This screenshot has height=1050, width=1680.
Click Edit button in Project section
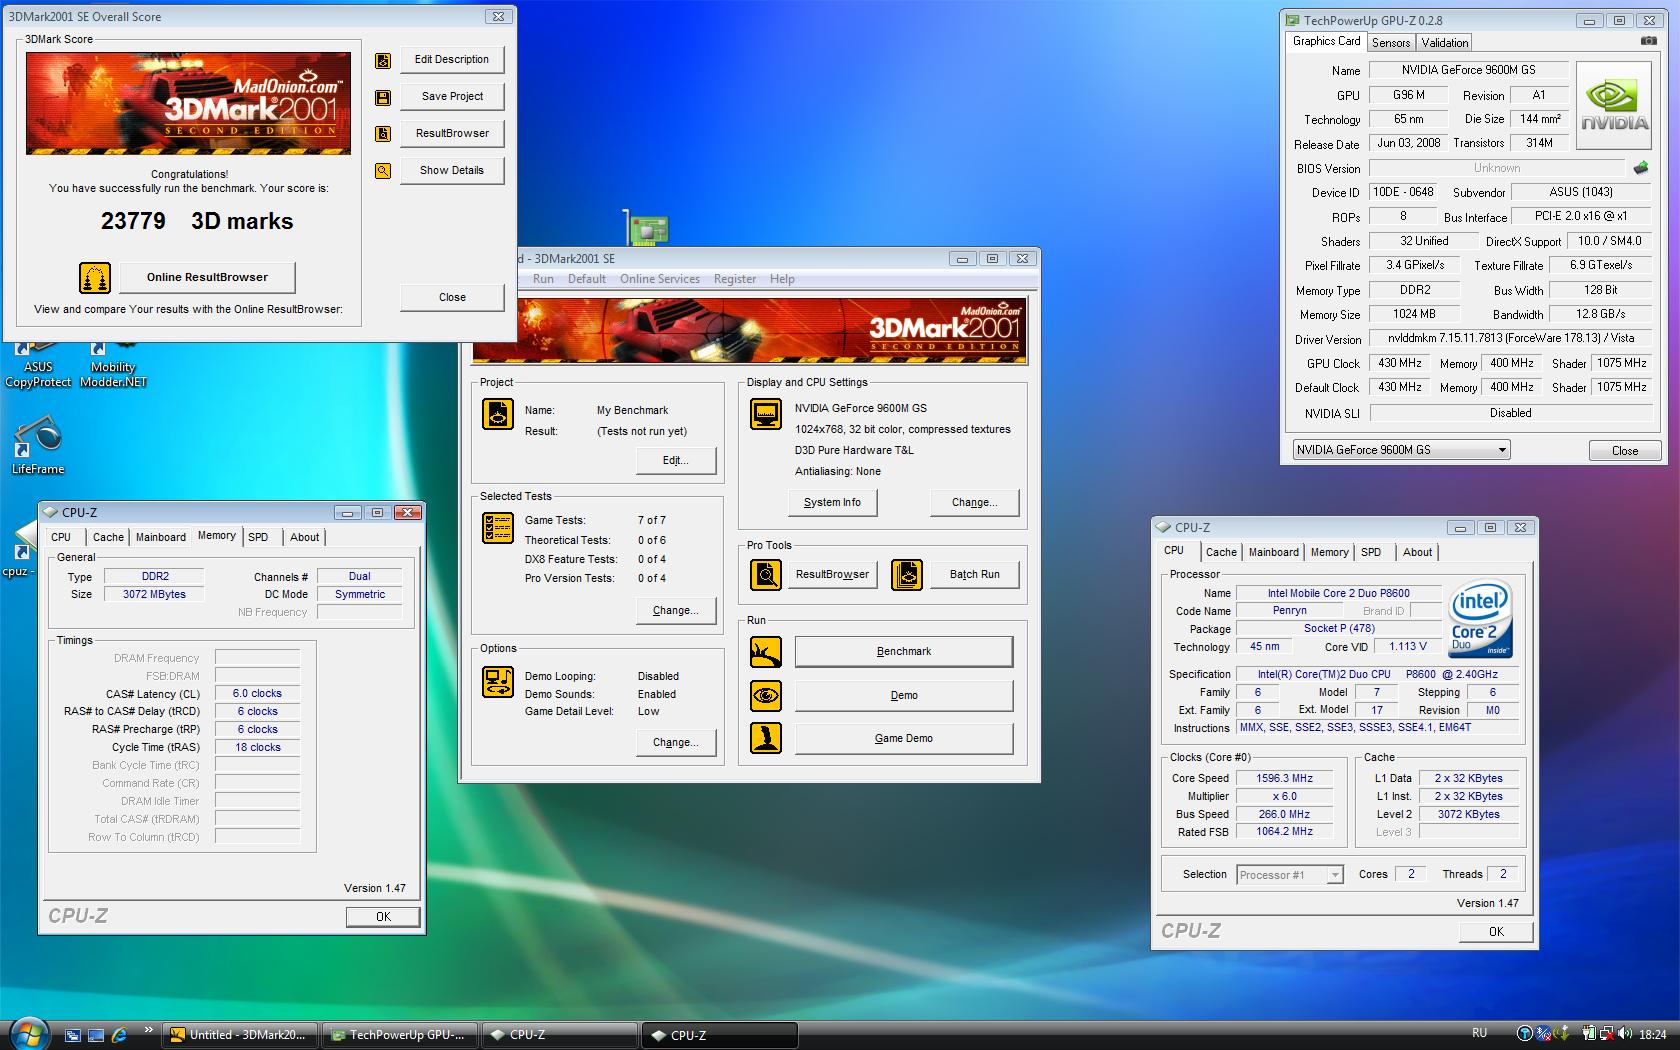pyautogui.click(x=676, y=461)
